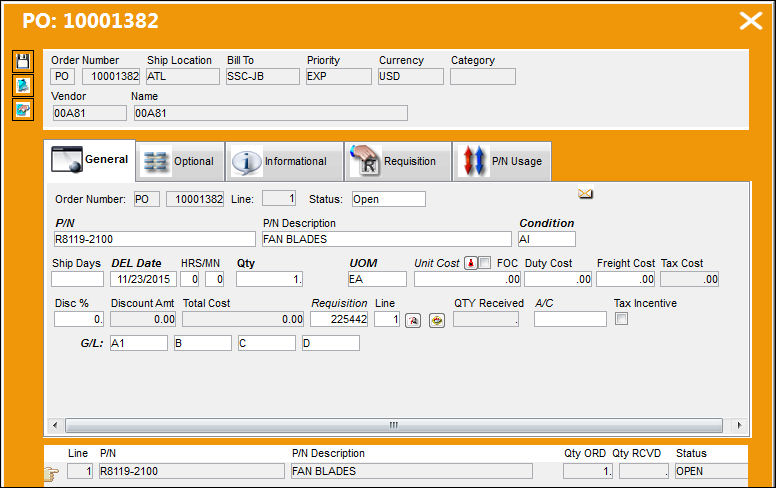The height and width of the screenshot is (488, 776).
Task: Click the Qty field in General tab
Action: (269, 279)
